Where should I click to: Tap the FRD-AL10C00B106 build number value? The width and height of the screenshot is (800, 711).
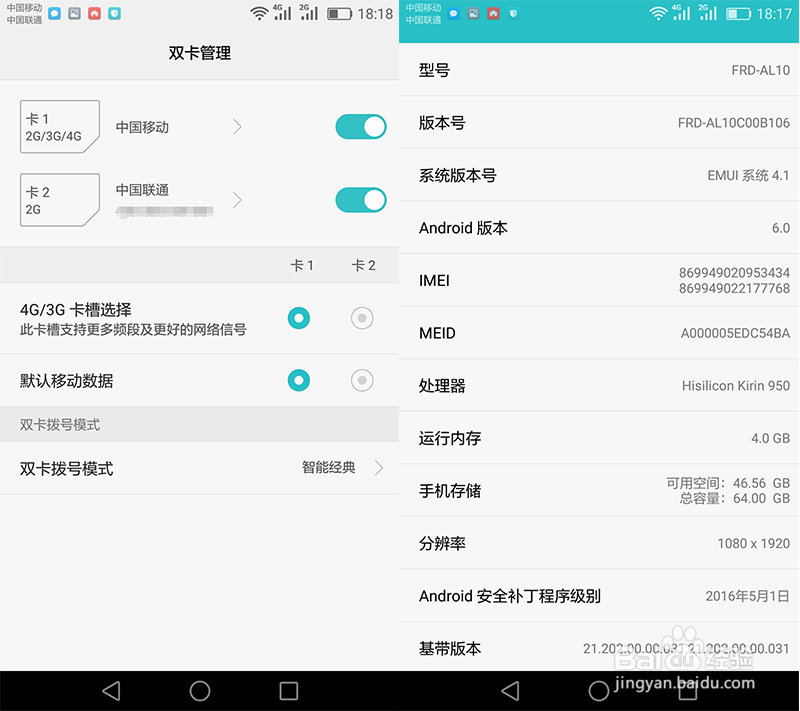click(x=734, y=123)
